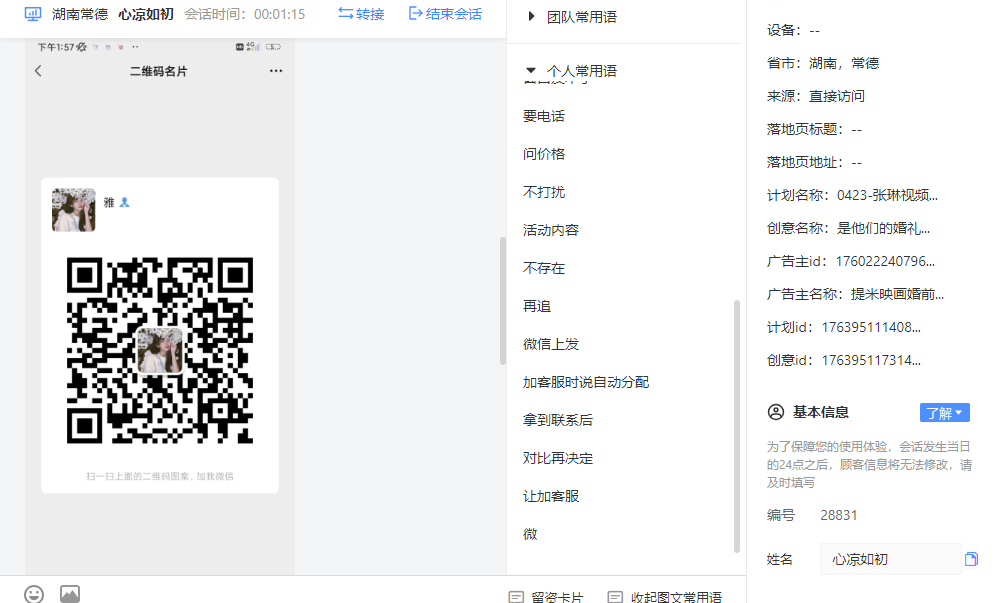Click the 广告主名称 value text
The image size is (996, 603).
pos(898,294)
